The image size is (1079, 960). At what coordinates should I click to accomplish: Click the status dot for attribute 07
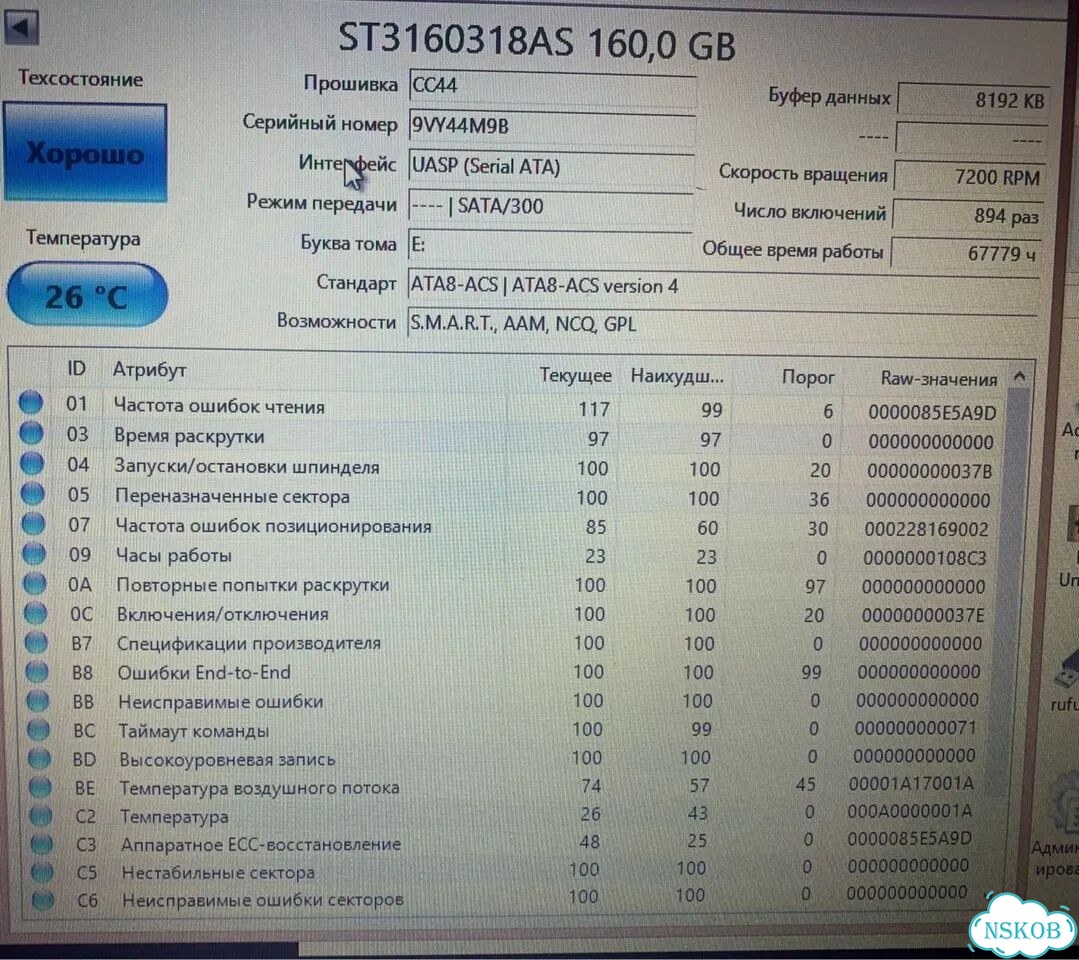[x=34, y=524]
